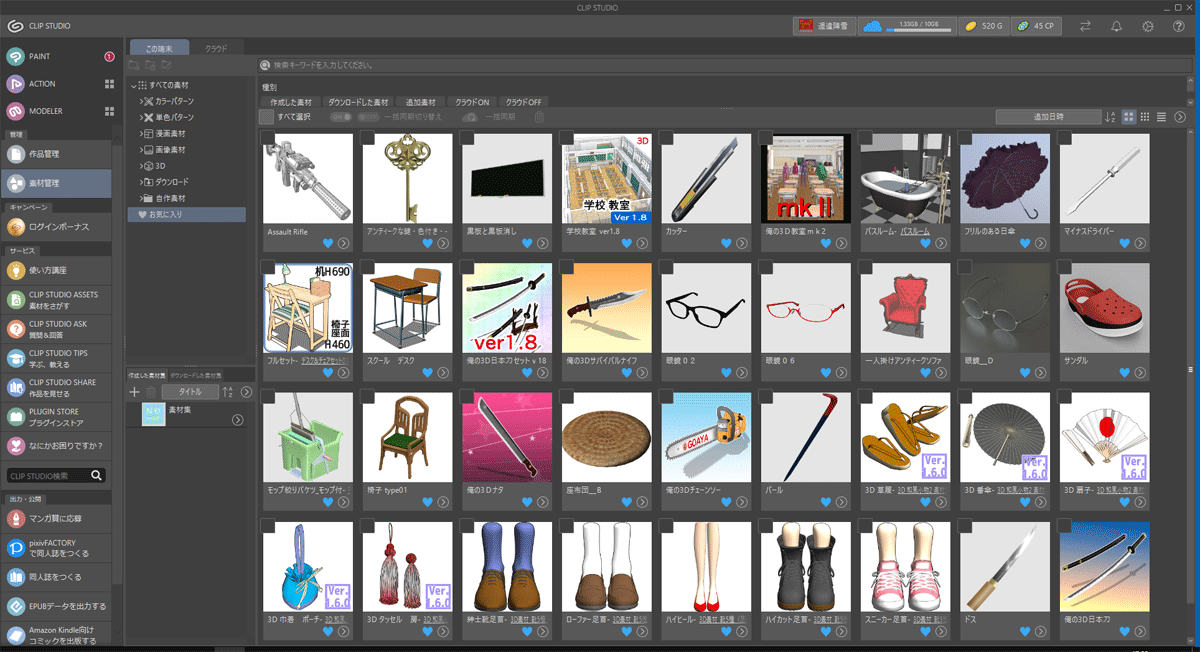The height and width of the screenshot is (652, 1200).
Task: Open CLIP STUDIO SHARE 作品を見せる
Action: [x=58, y=387]
